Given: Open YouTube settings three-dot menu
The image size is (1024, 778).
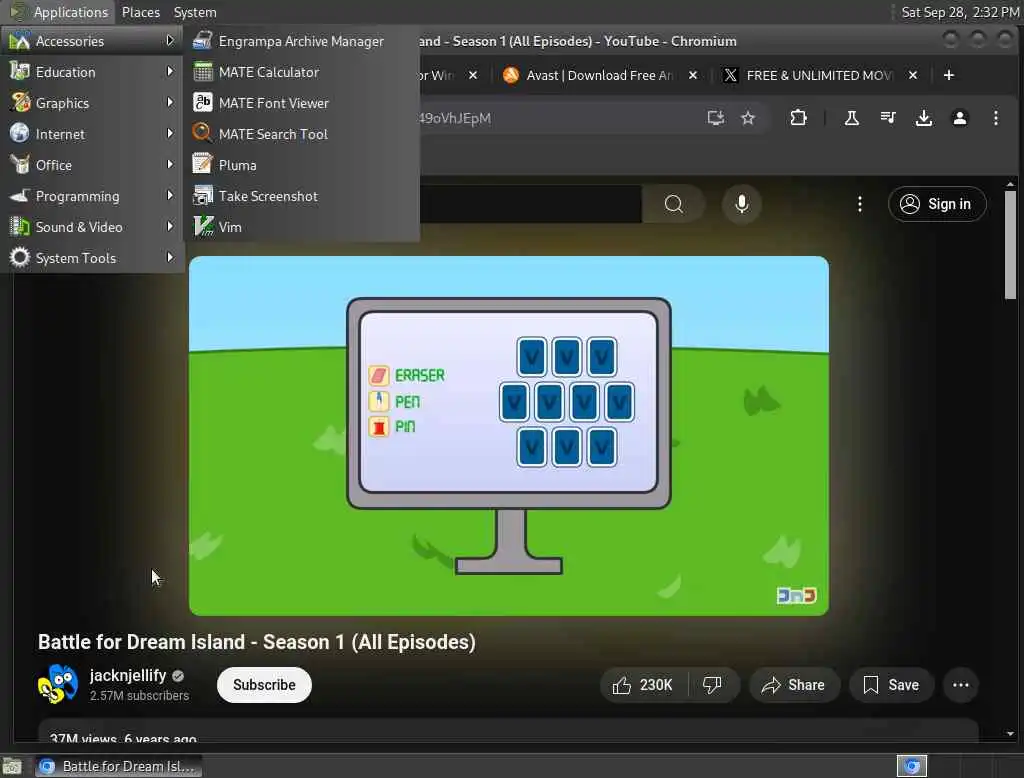Looking at the screenshot, I should 859,204.
